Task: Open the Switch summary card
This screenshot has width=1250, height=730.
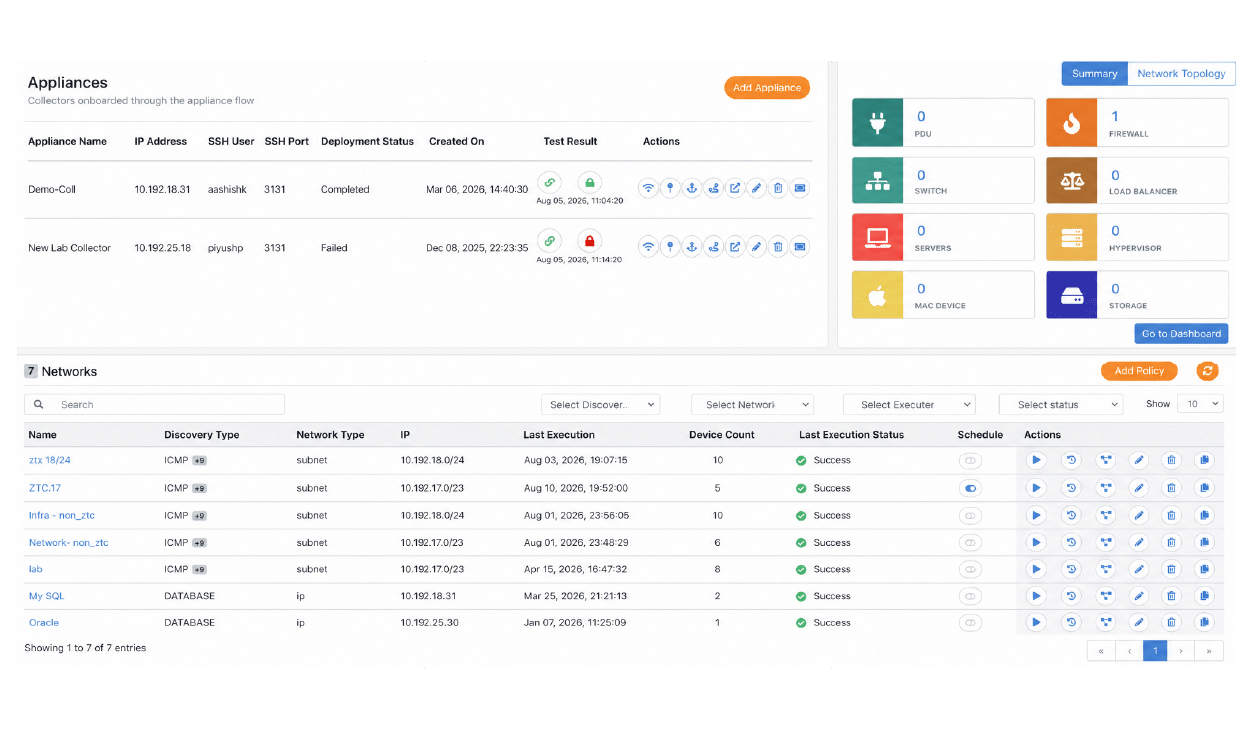Action: coord(943,180)
